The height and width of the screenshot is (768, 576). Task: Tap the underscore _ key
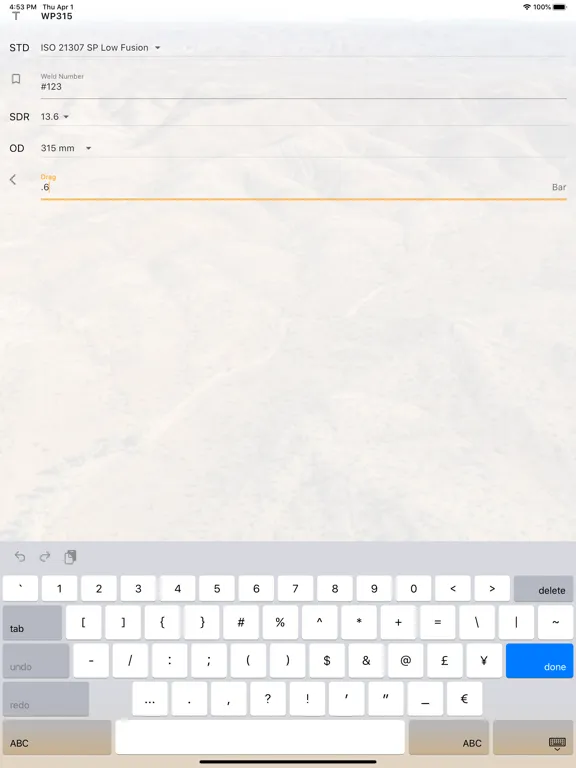(x=425, y=699)
